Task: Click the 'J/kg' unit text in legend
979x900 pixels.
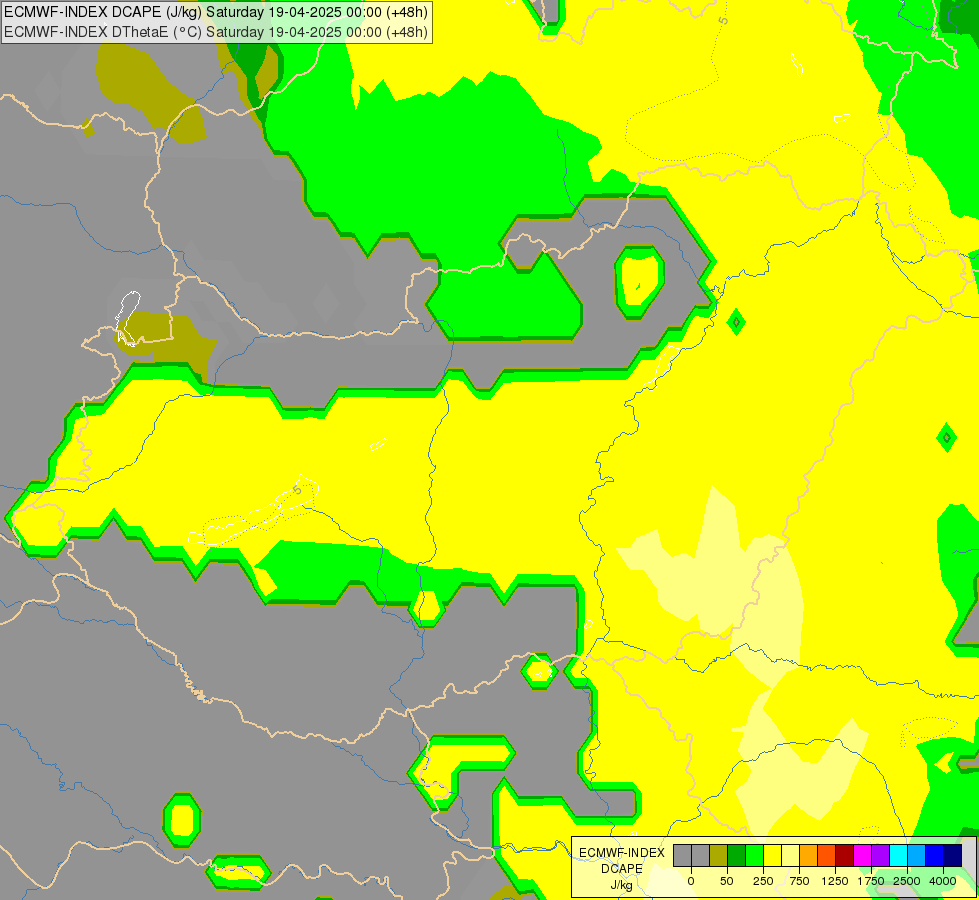Action: (x=622, y=885)
